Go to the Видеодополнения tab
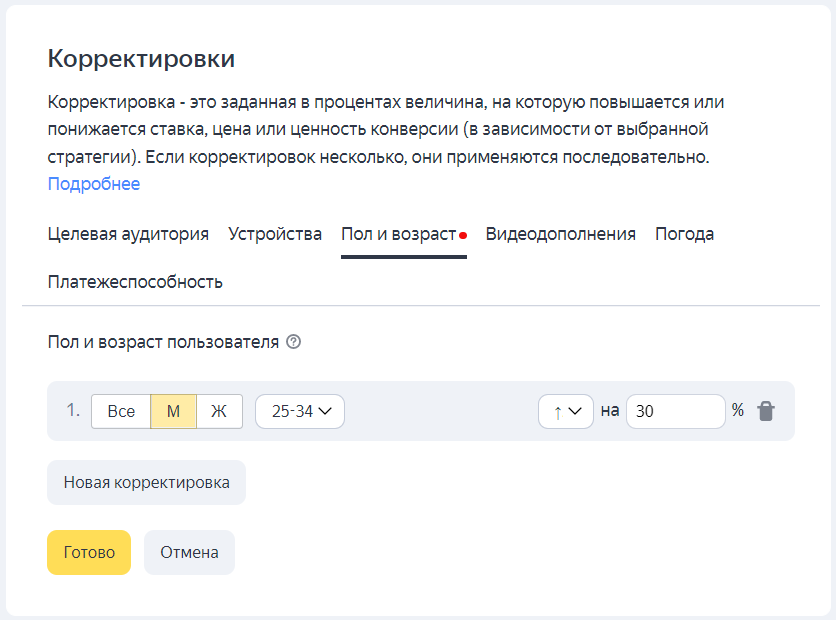Viewport: 836px width, 620px height. (x=560, y=234)
